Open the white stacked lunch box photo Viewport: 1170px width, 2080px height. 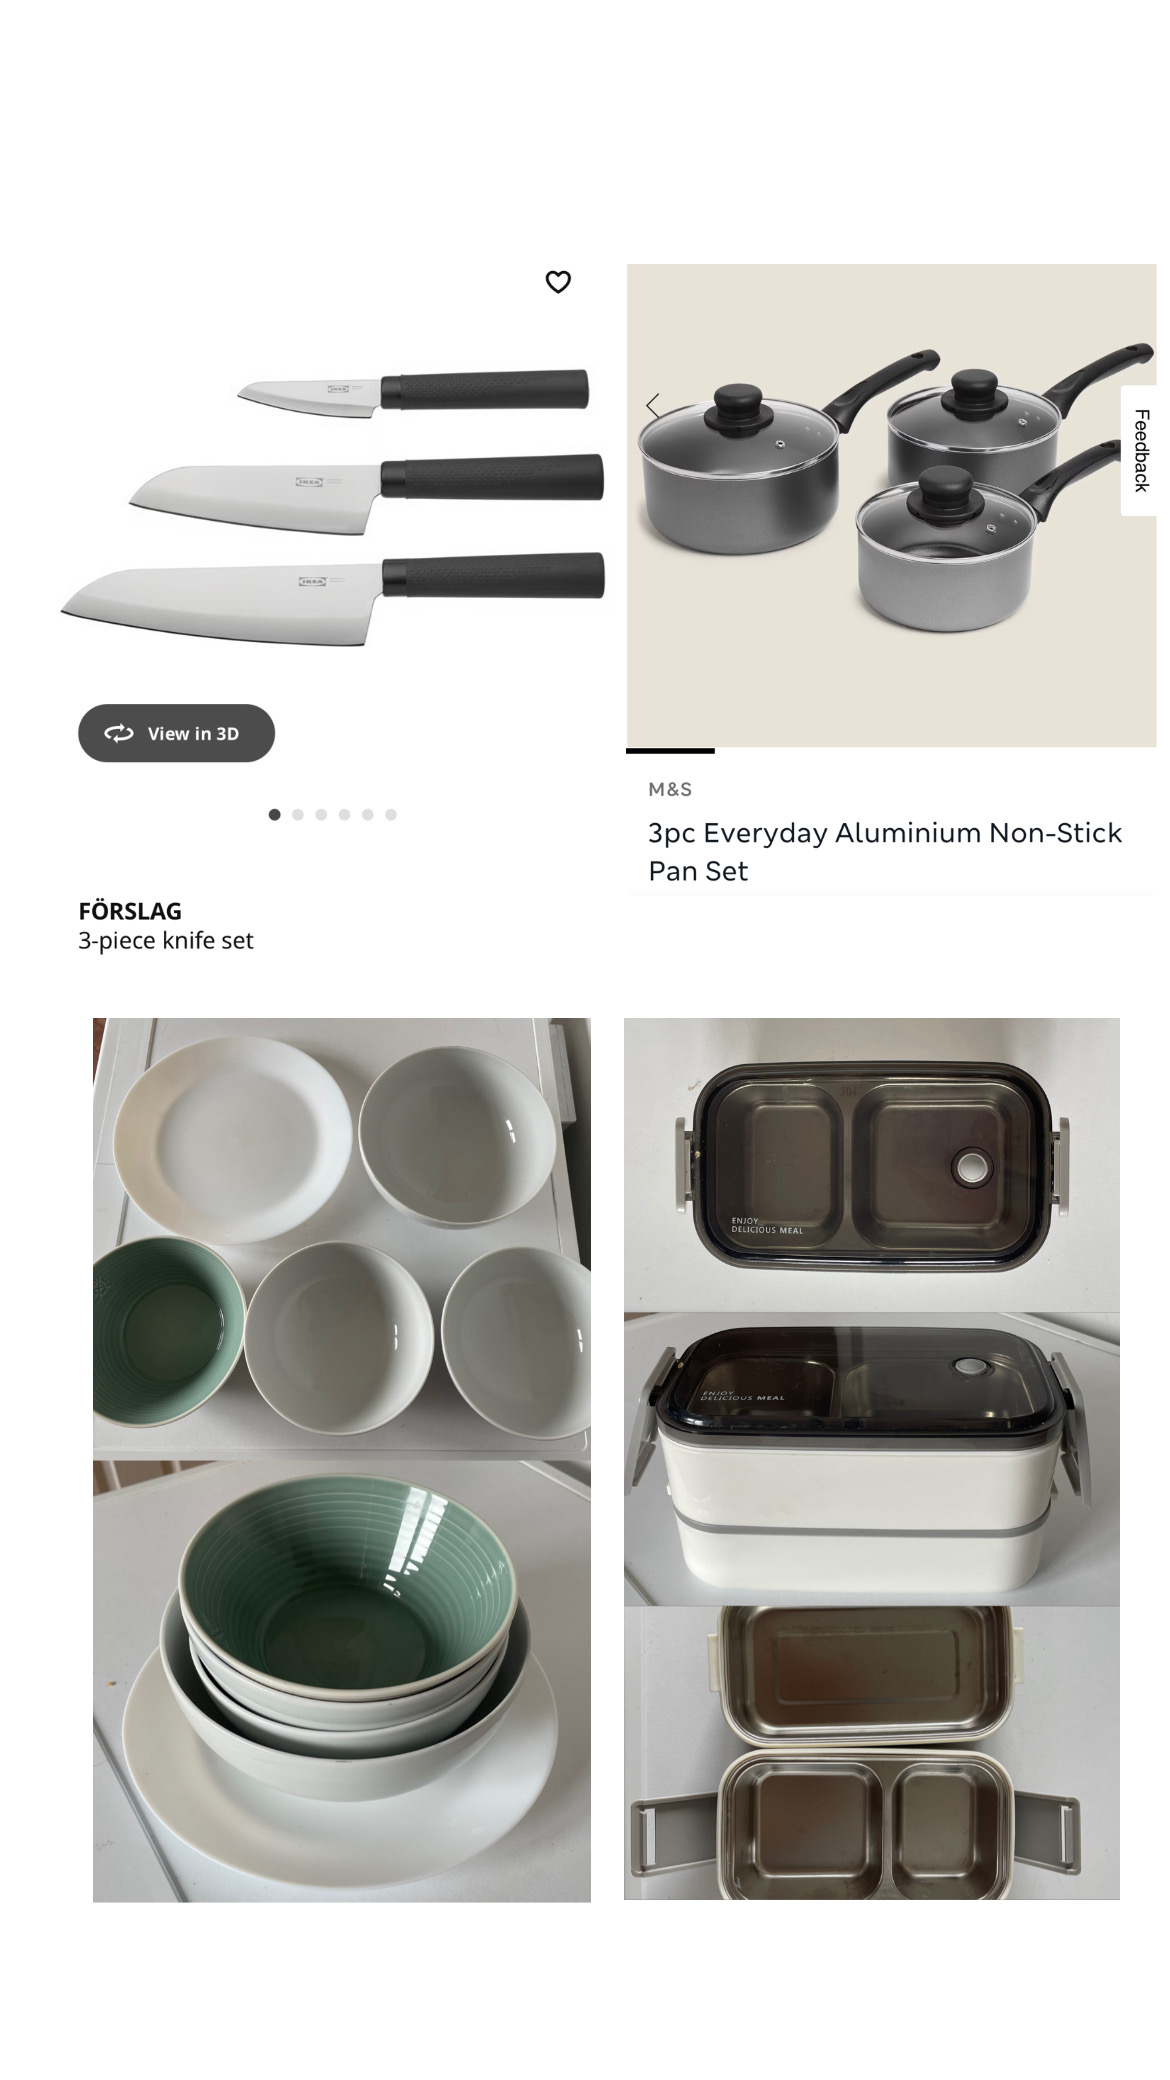(872, 1460)
